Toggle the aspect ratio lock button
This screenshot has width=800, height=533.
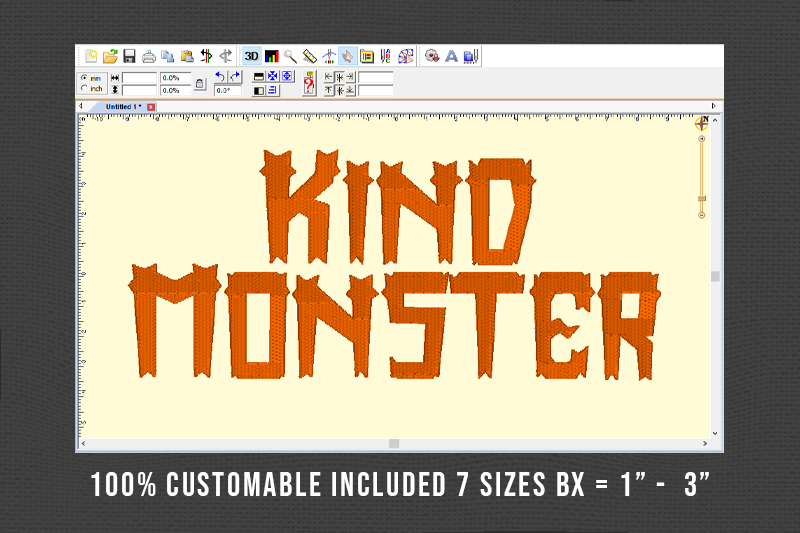(199, 84)
